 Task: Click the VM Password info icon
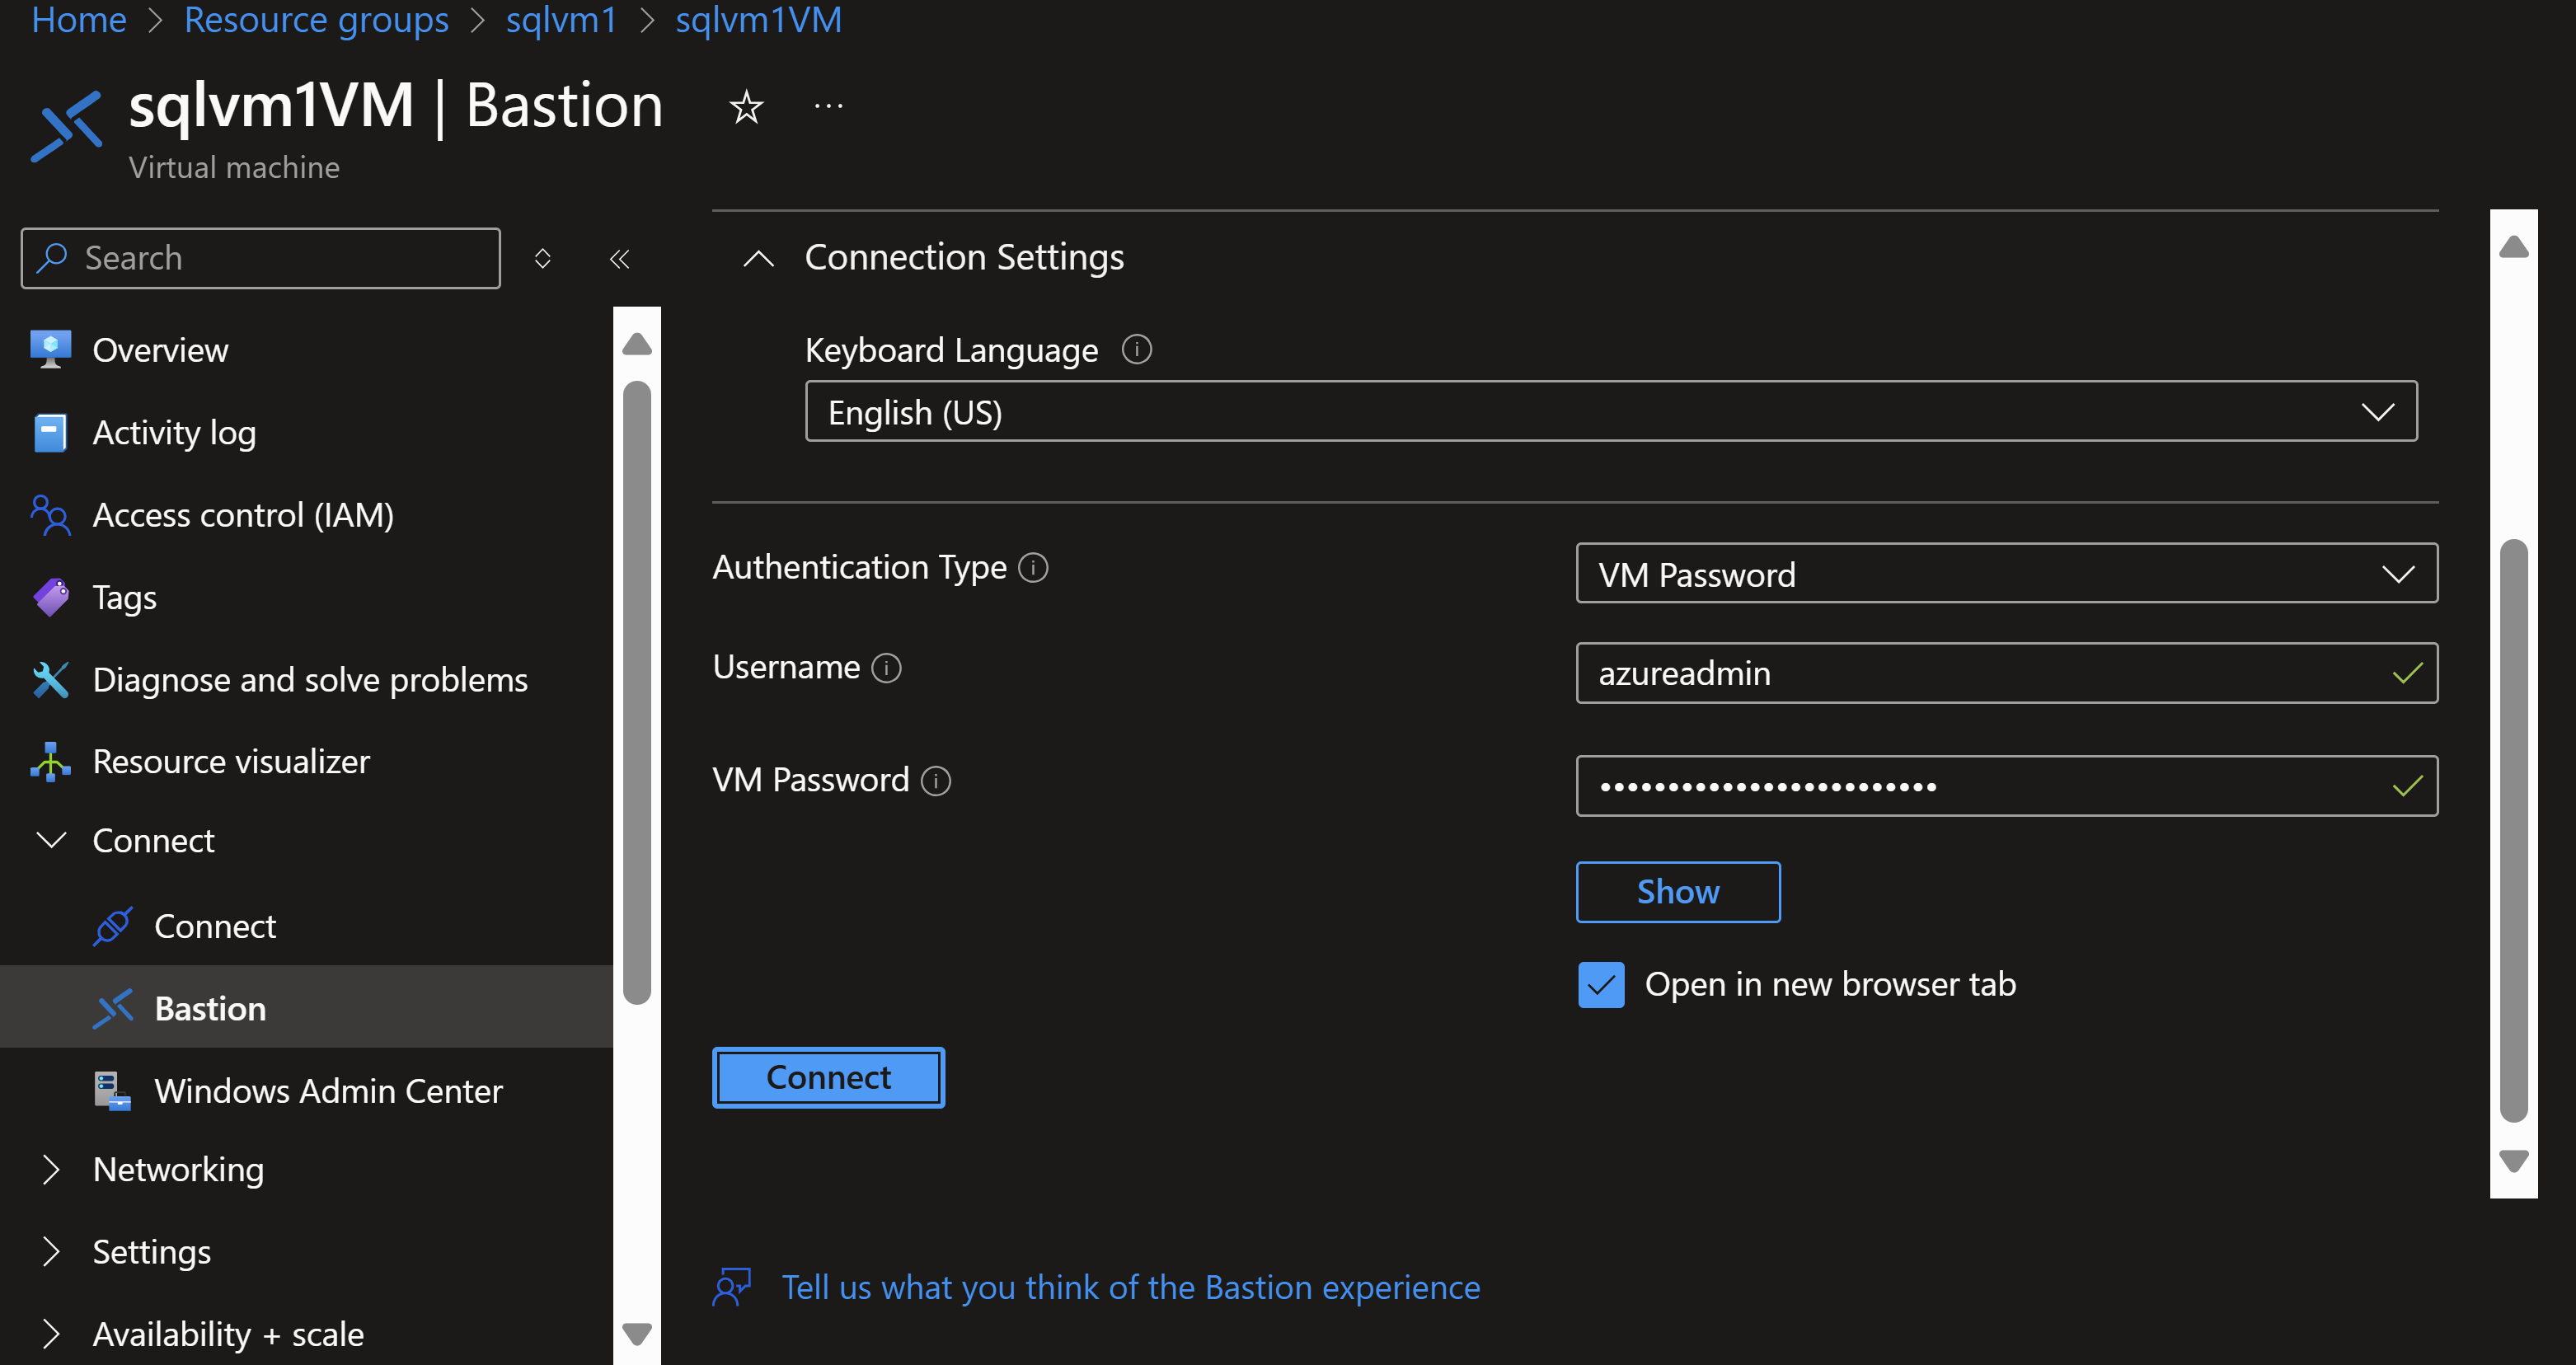click(x=935, y=781)
